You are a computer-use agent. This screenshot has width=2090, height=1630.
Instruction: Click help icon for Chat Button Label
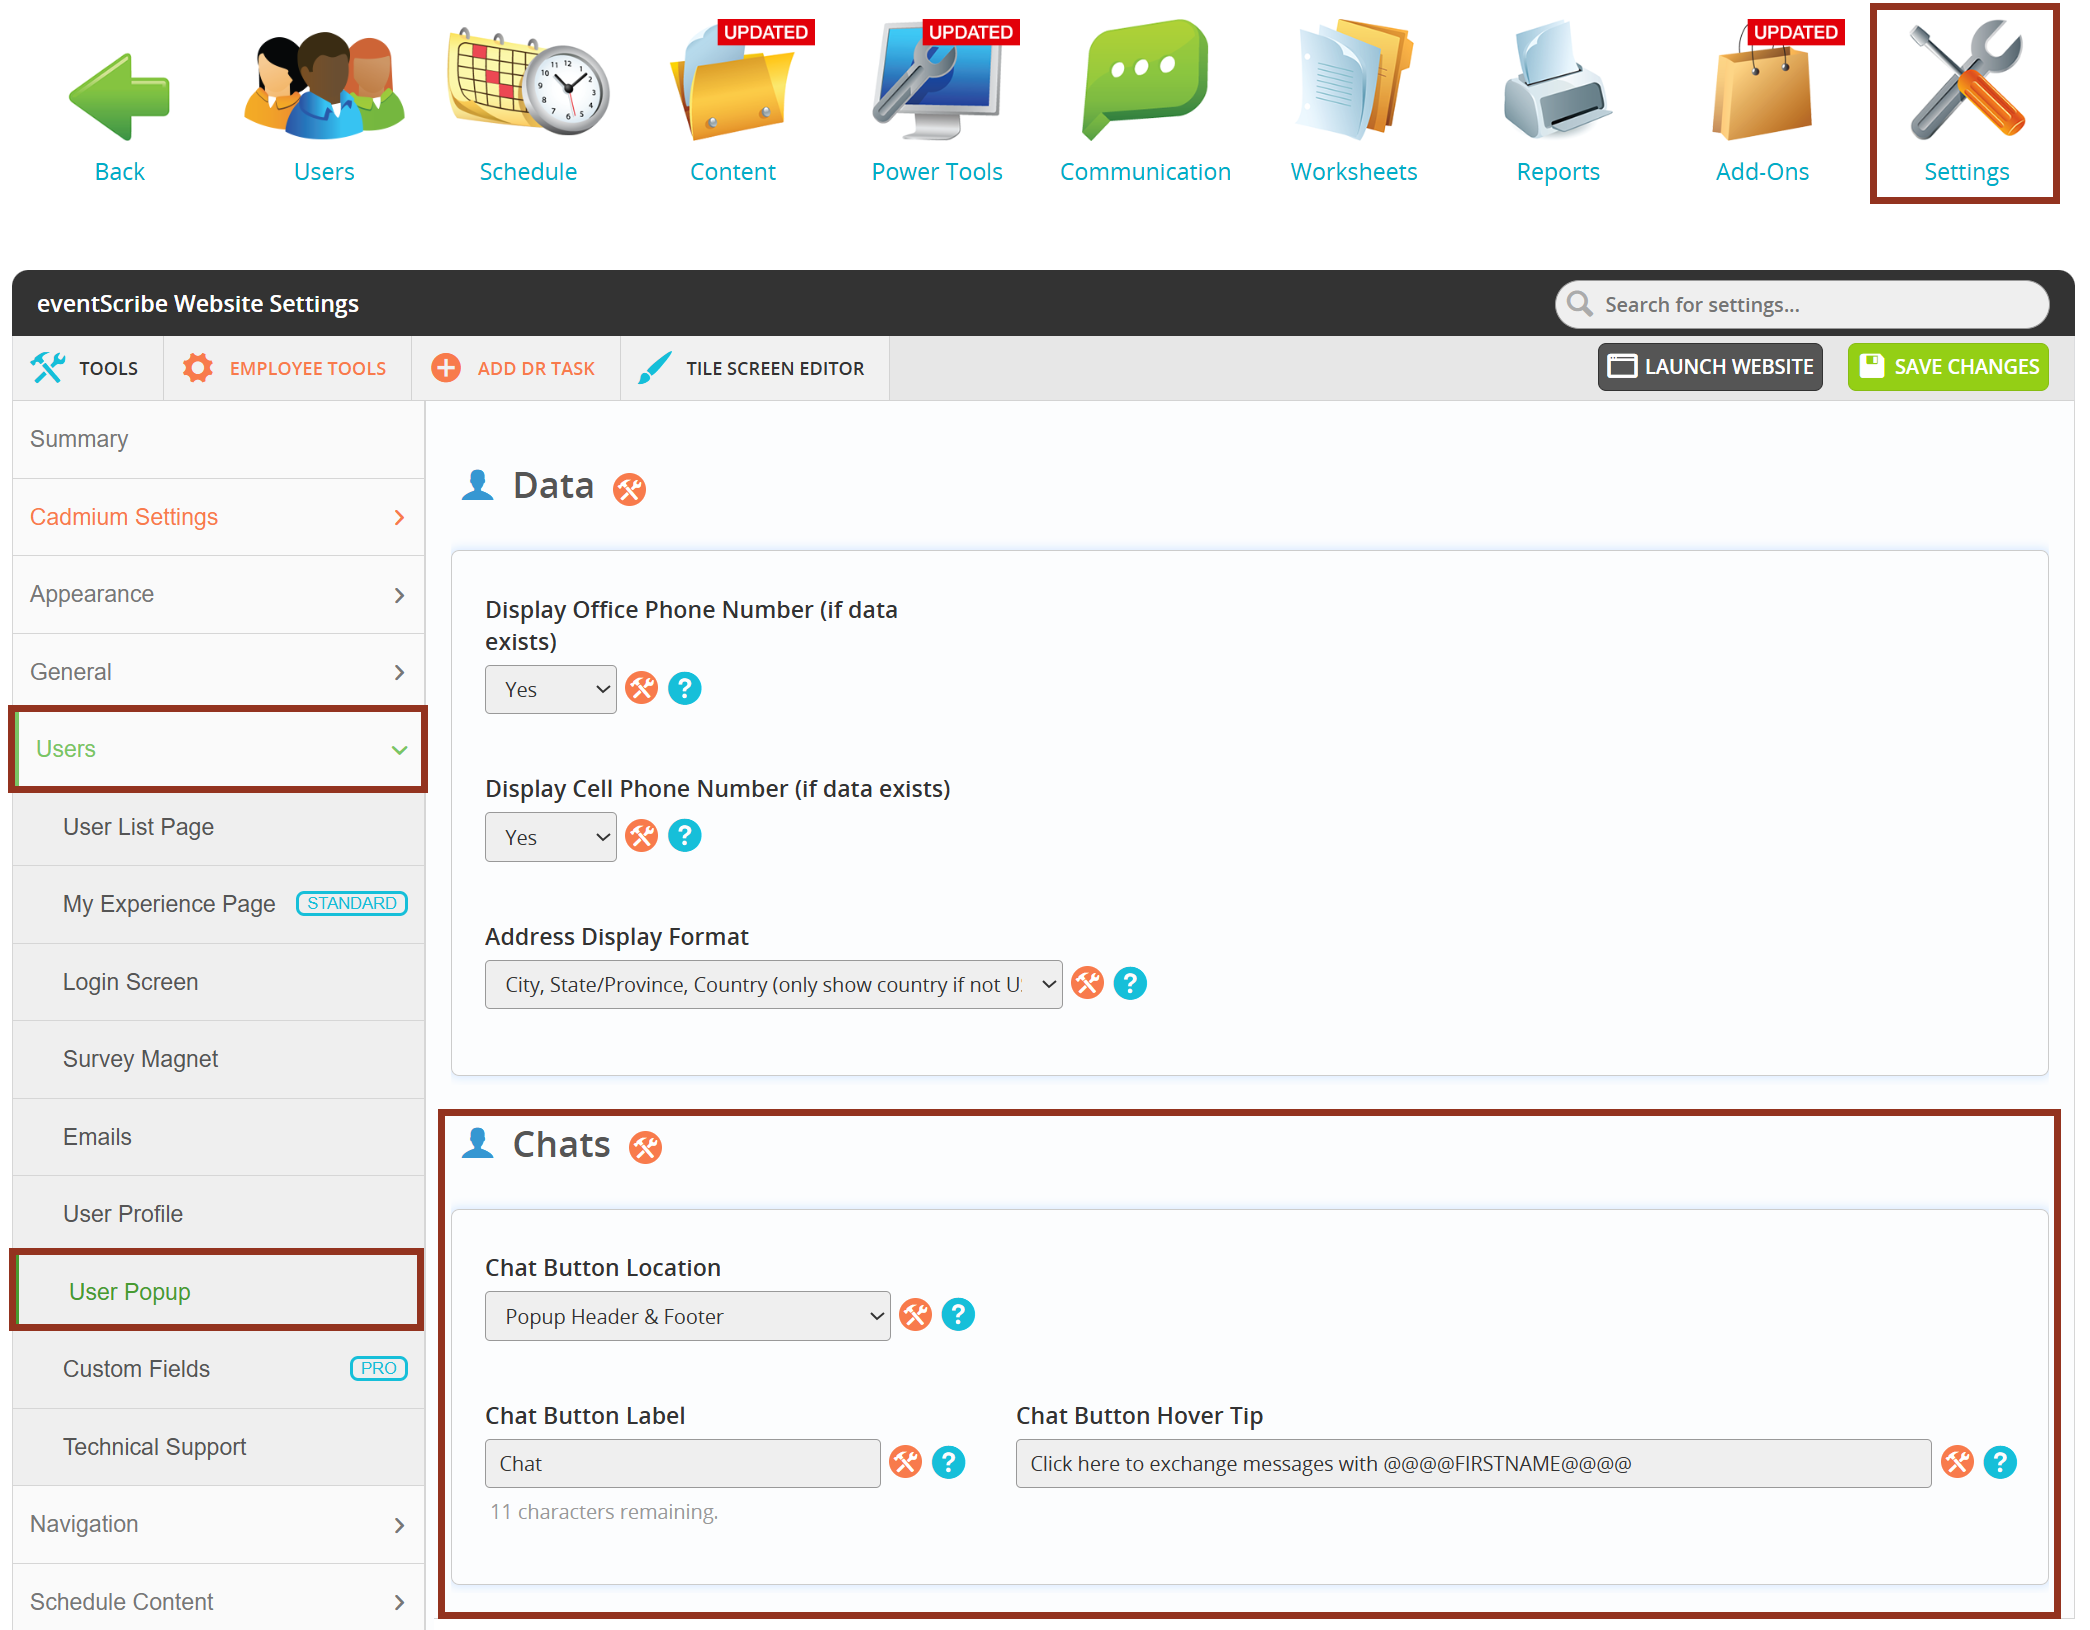pyautogui.click(x=948, y=1463)
